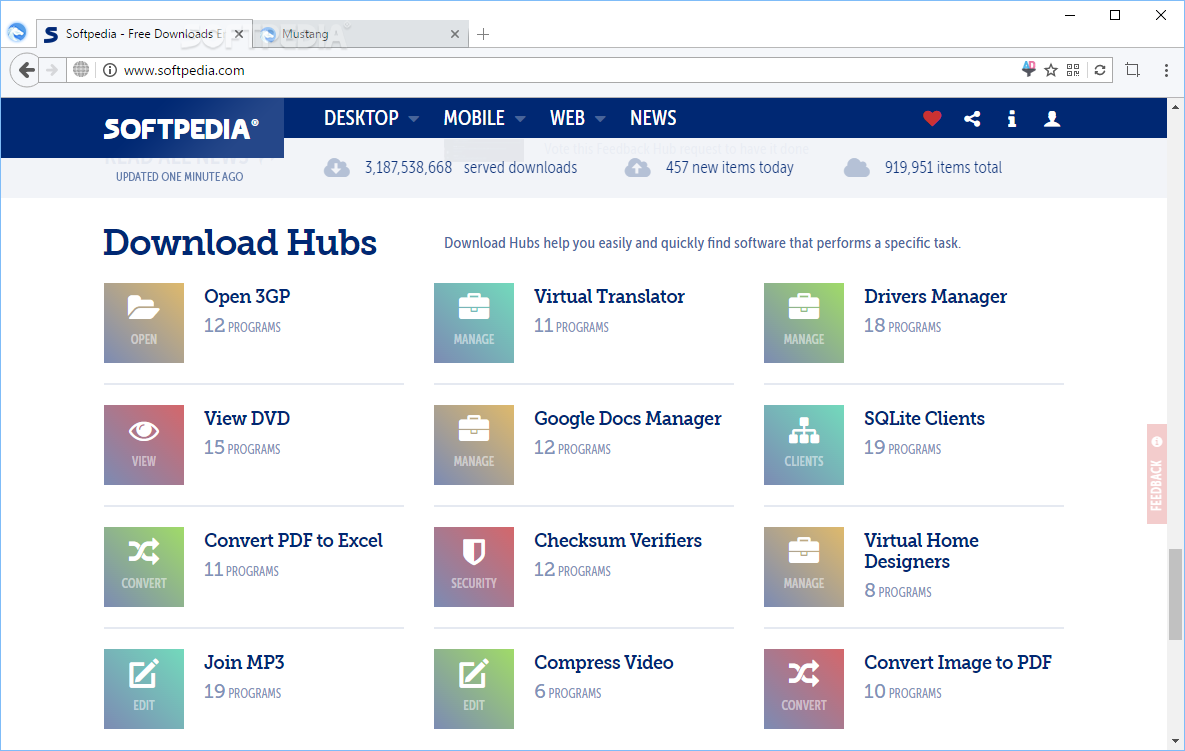Viewport: 1185px width, 751px height.
Task: Click the crop screenshot icon in toolbar
Action: click(1132, 70)
